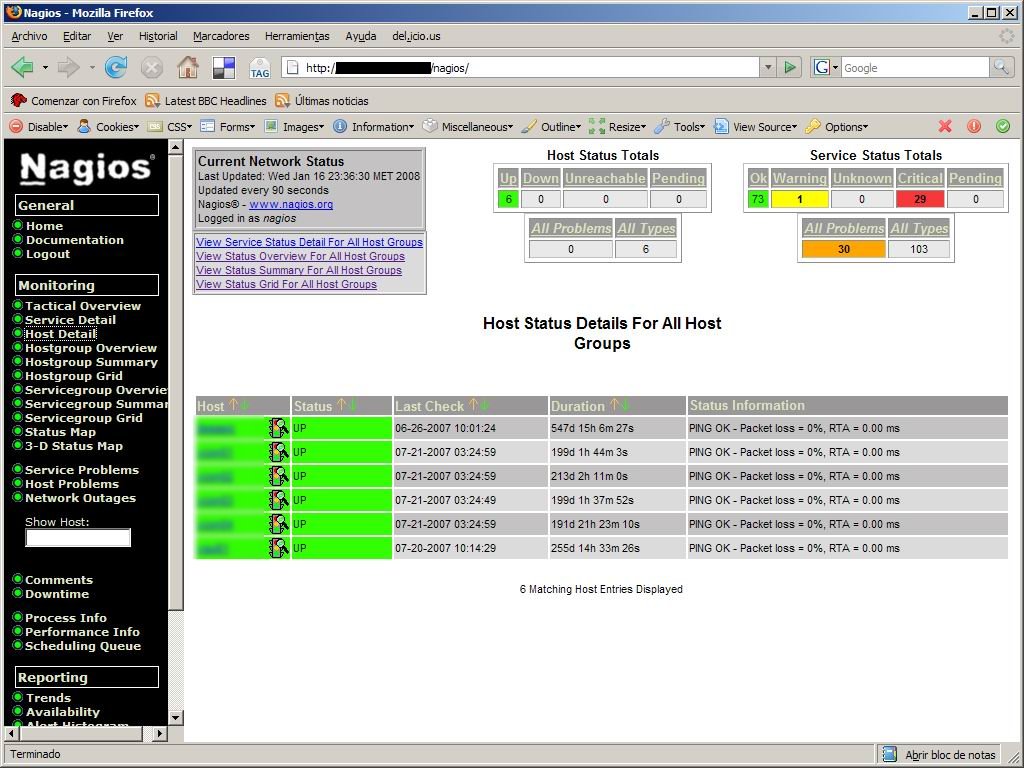The image size is (1024, 768).
Task: Click the red X icon on the Web Developer toolbar
Action: [946, 126]
